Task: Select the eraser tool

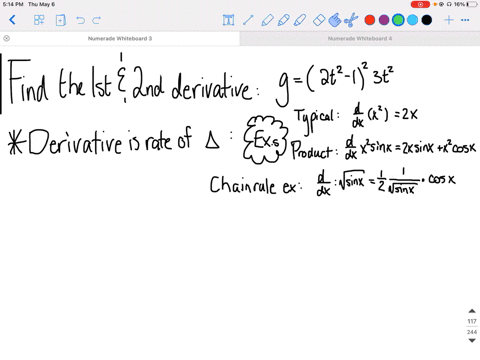Action: [319, 20]
